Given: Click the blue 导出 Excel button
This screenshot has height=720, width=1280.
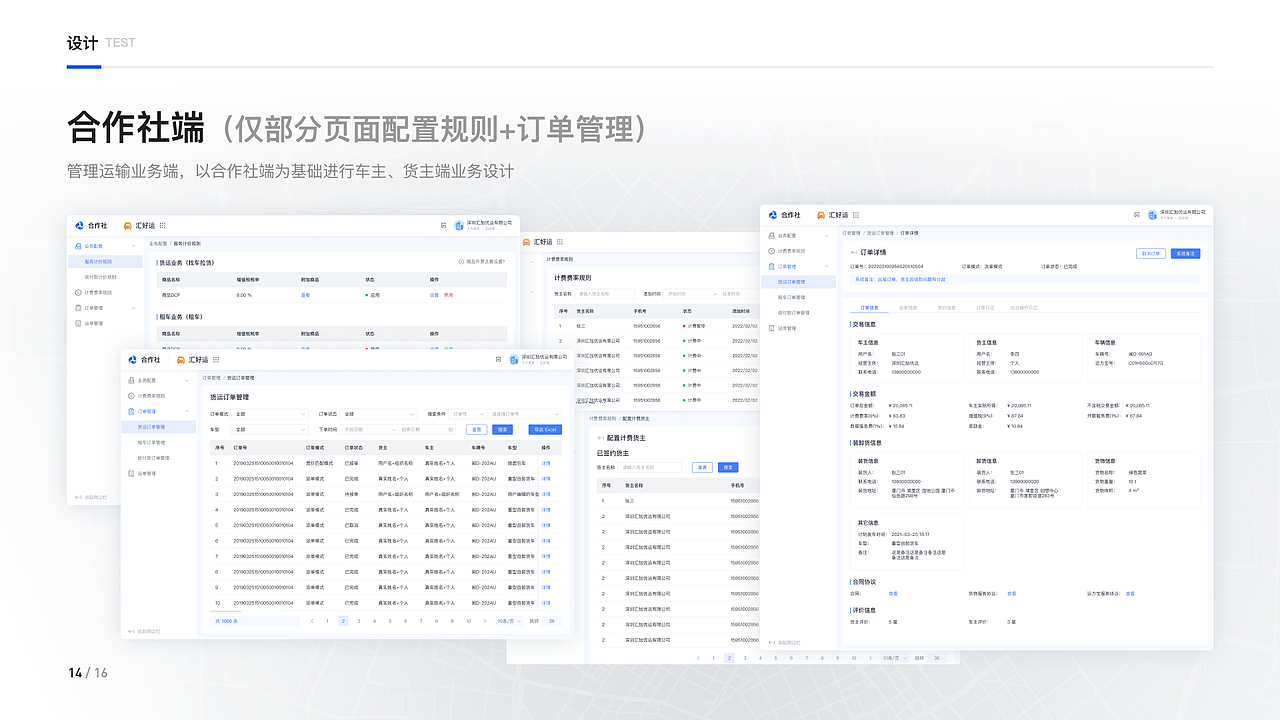Looking at the screenshot, I should point(544,428).
